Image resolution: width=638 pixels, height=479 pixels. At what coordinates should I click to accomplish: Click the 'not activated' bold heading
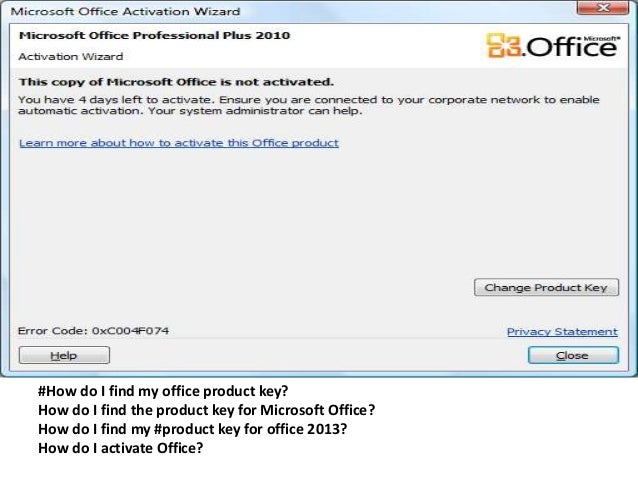[176, 82]
